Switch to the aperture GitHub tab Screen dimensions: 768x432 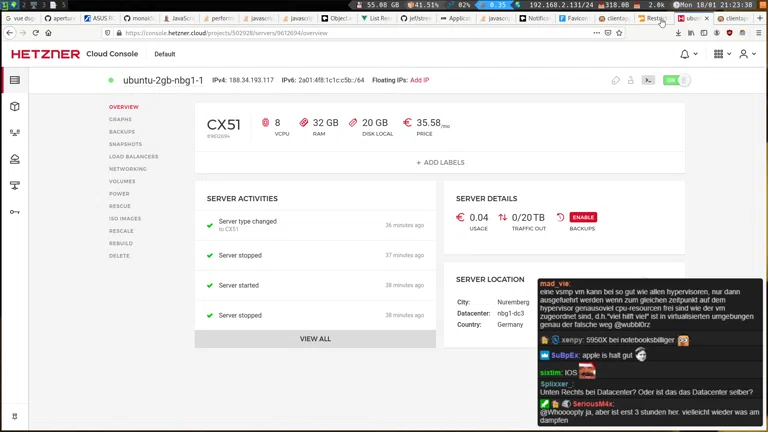[x=60, y=18]
